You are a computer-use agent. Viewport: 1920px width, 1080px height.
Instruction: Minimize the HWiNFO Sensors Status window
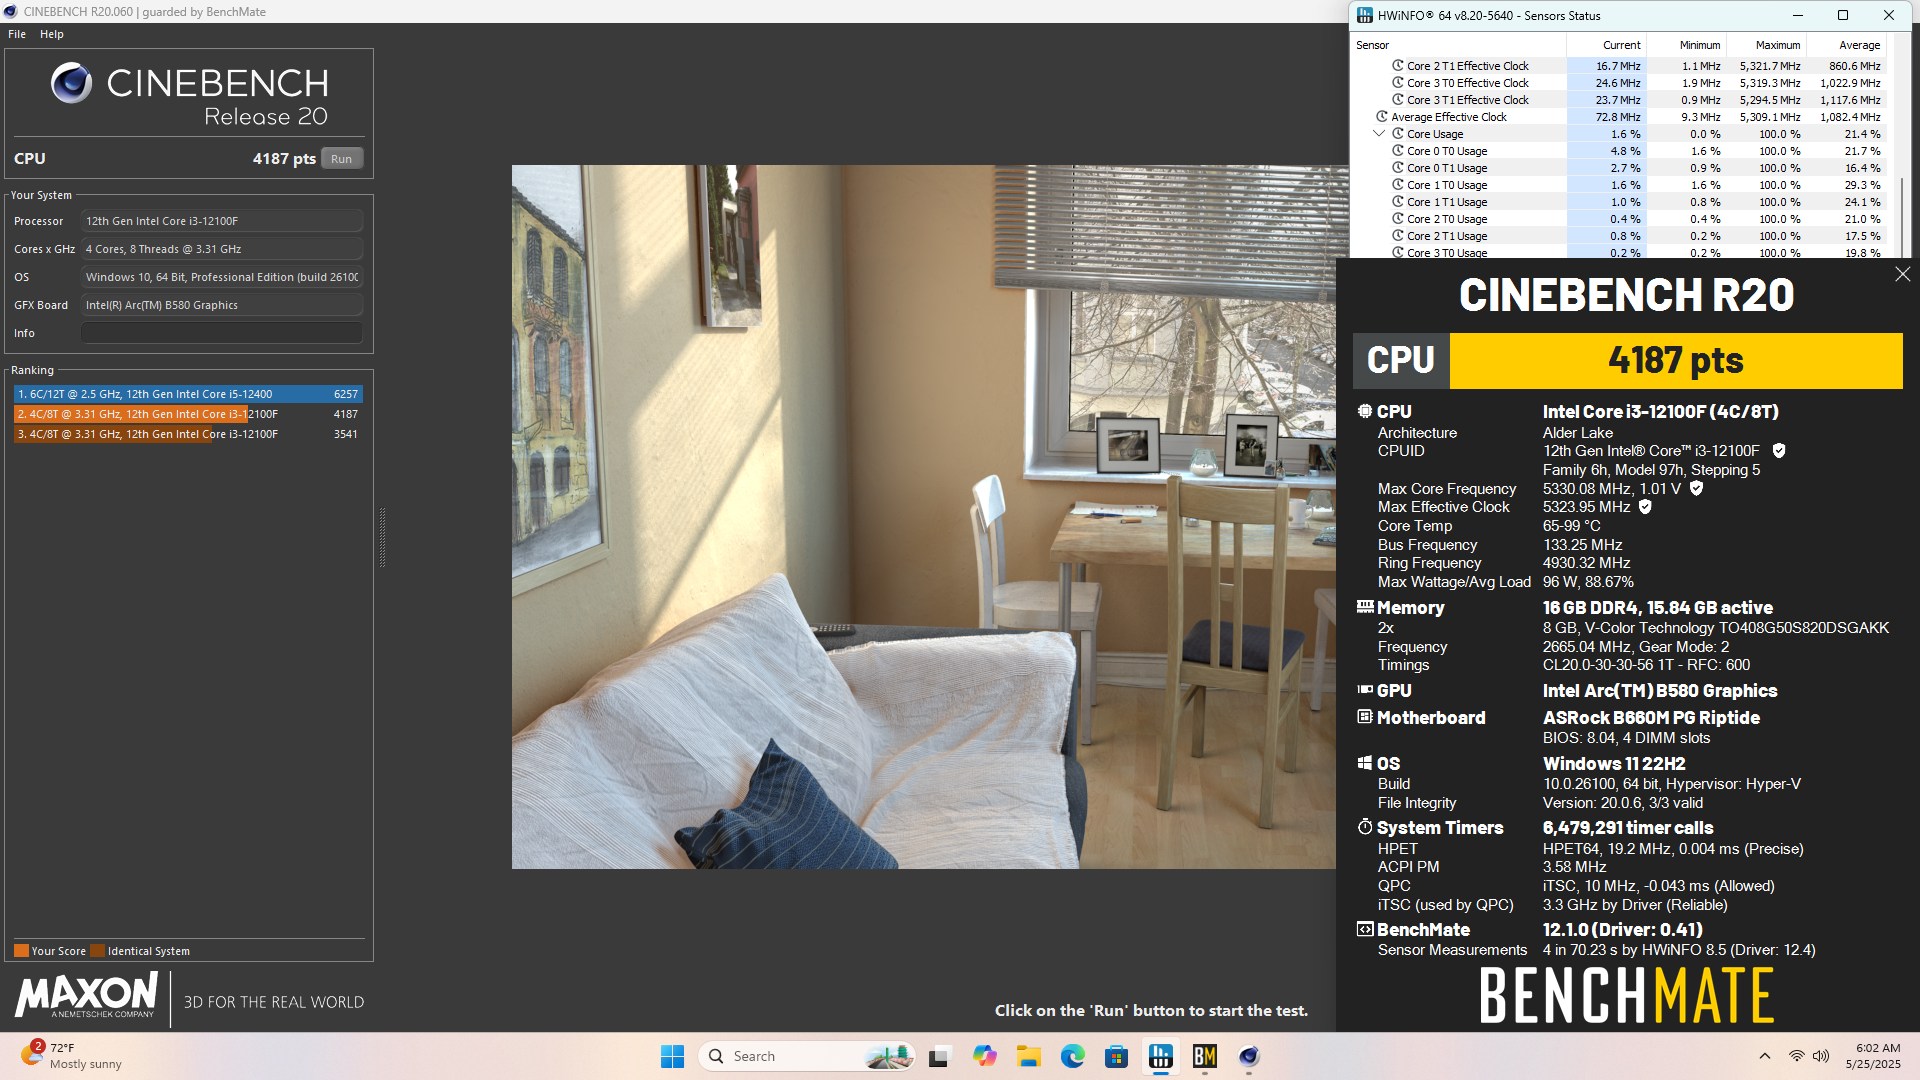(x=1797, y=15)
